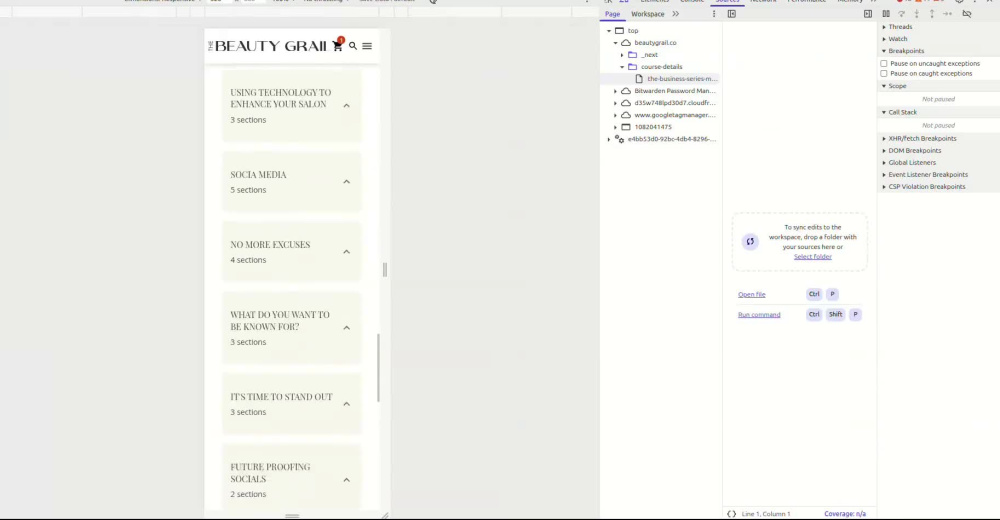The height and width of the screenshot is (520, 1000).
Task: Open the hamburger menu in the site header
Action: click(x=367, y=46)
